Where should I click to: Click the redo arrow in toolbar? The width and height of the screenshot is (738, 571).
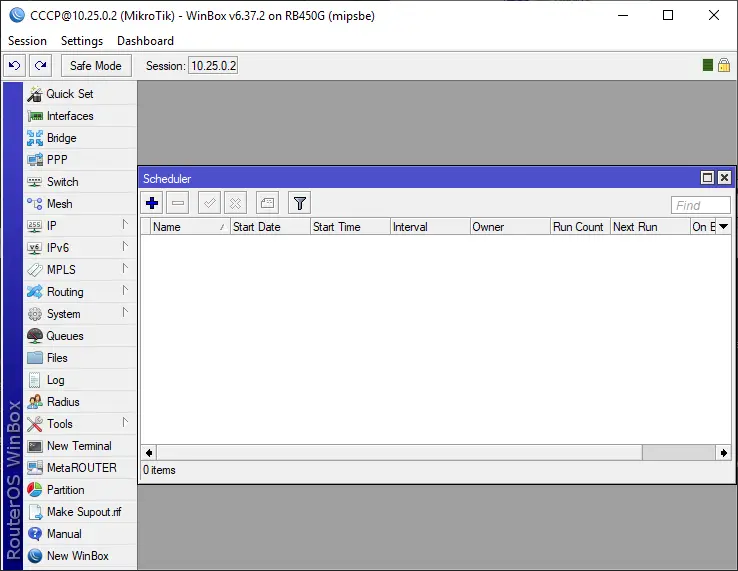(40, 65)
